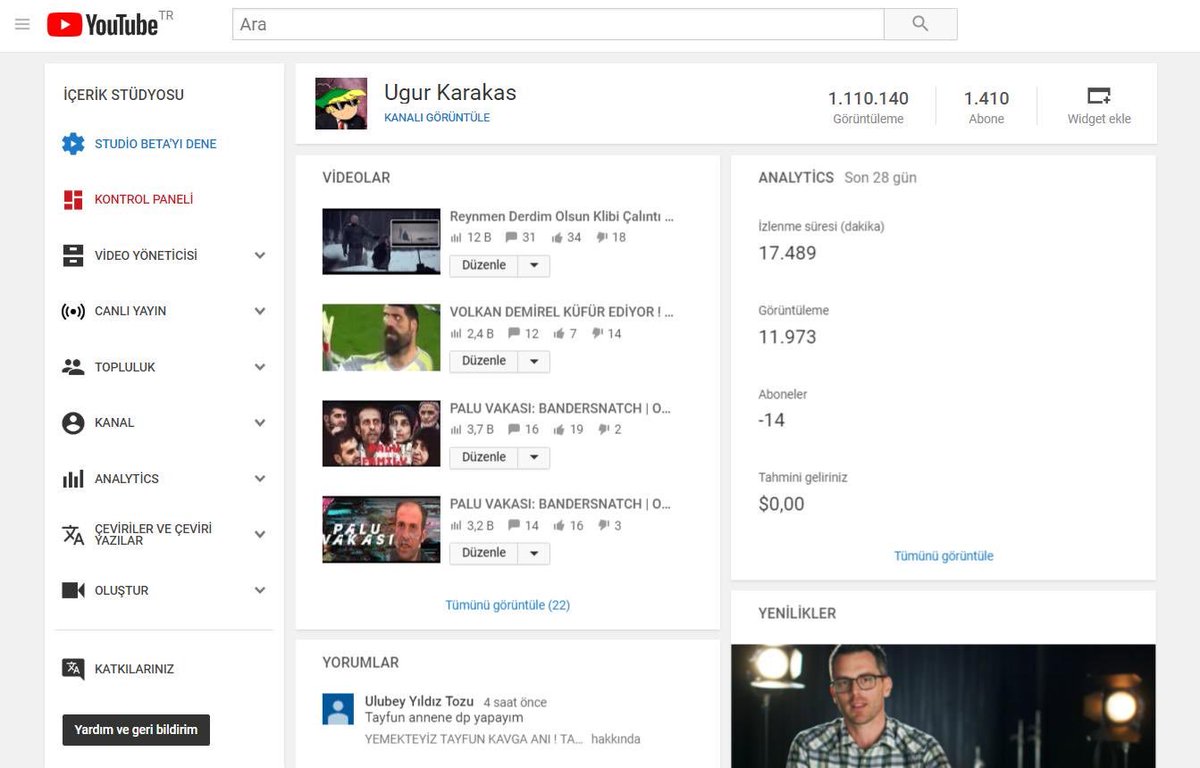The height and width of the screenshot is (768, 1200).
Task: Click the YEMEKTEYİZ TAYFUN KAVGA ANI video reference
Action: pyautogui.click(x=474, y=740)
